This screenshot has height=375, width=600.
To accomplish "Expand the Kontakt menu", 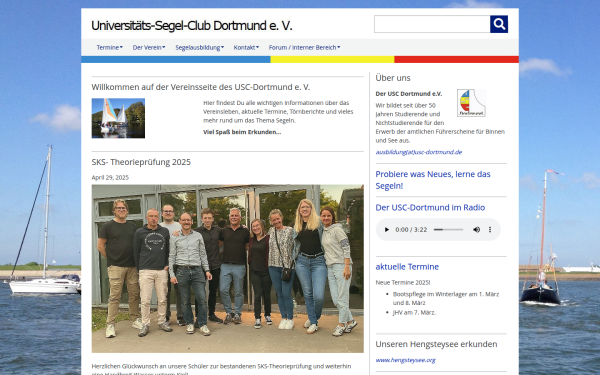I will [246, 47].
